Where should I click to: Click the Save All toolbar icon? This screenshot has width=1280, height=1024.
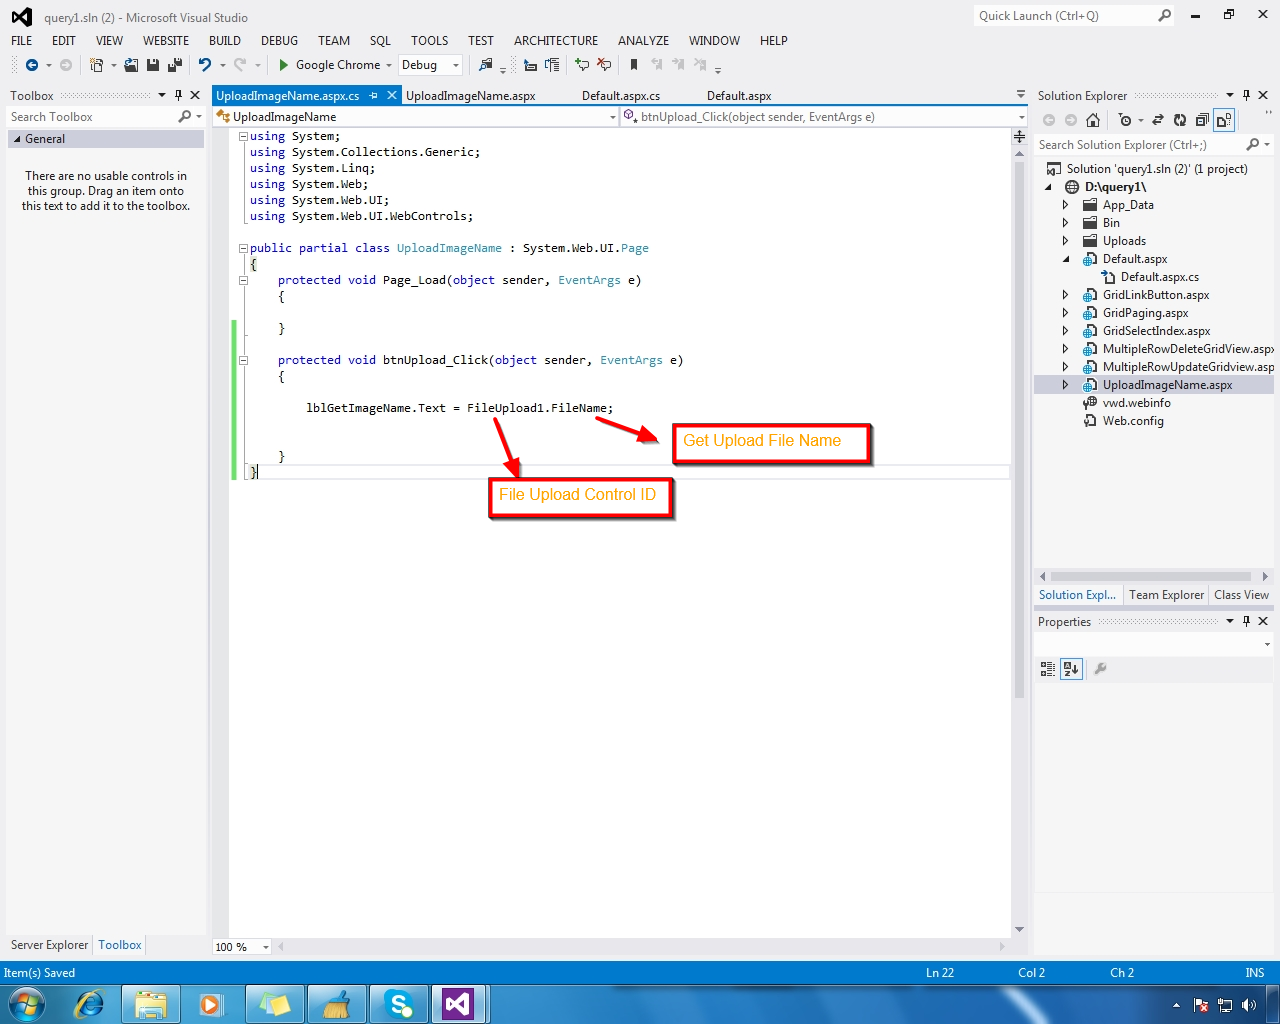[173, 64]
